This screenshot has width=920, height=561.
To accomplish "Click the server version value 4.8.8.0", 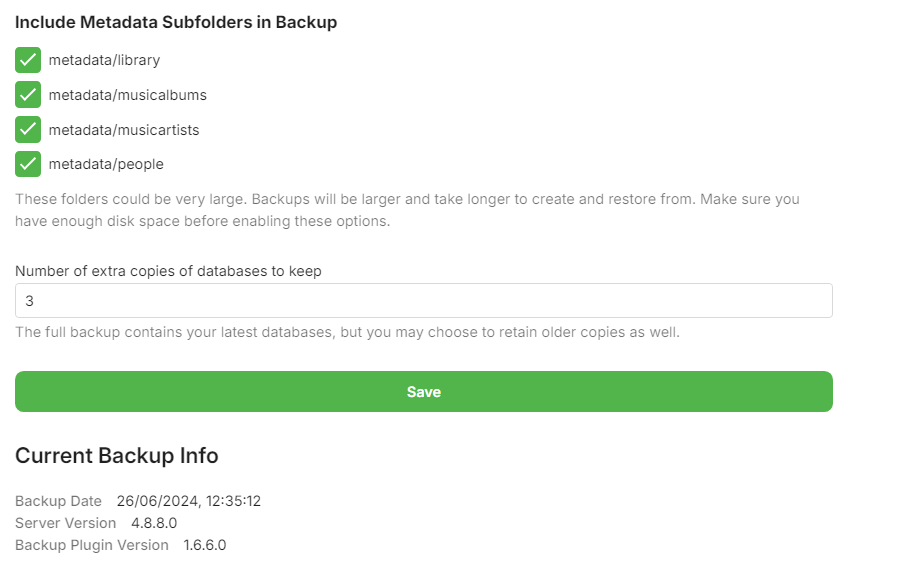I will click(x=154, y=523).
